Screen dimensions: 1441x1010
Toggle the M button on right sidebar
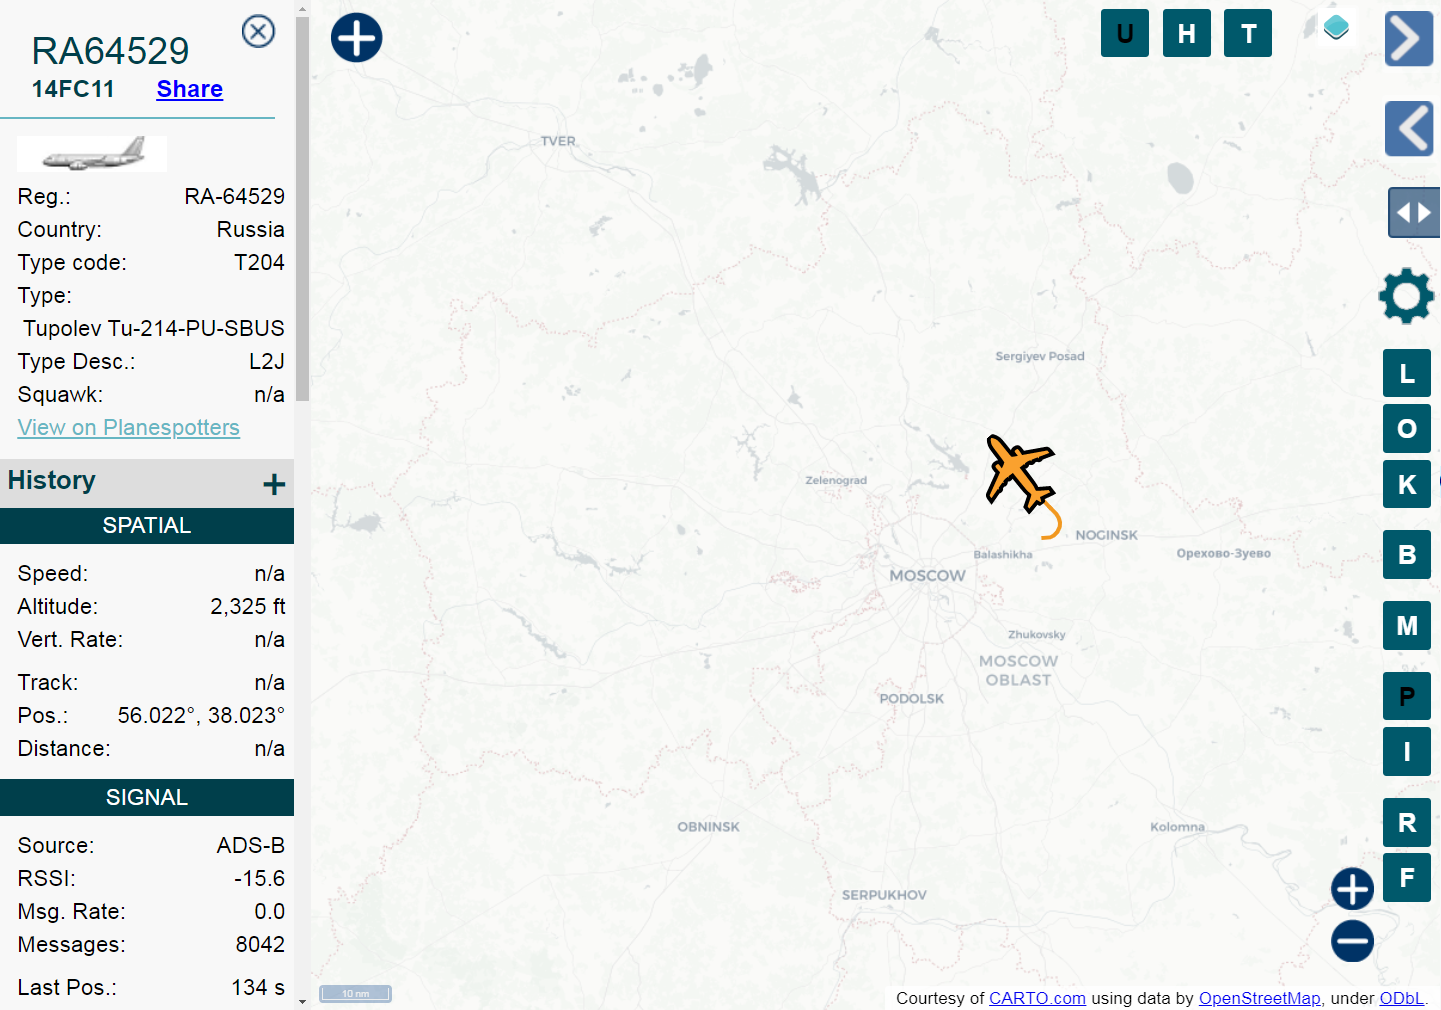click(x=1407, y=626)
